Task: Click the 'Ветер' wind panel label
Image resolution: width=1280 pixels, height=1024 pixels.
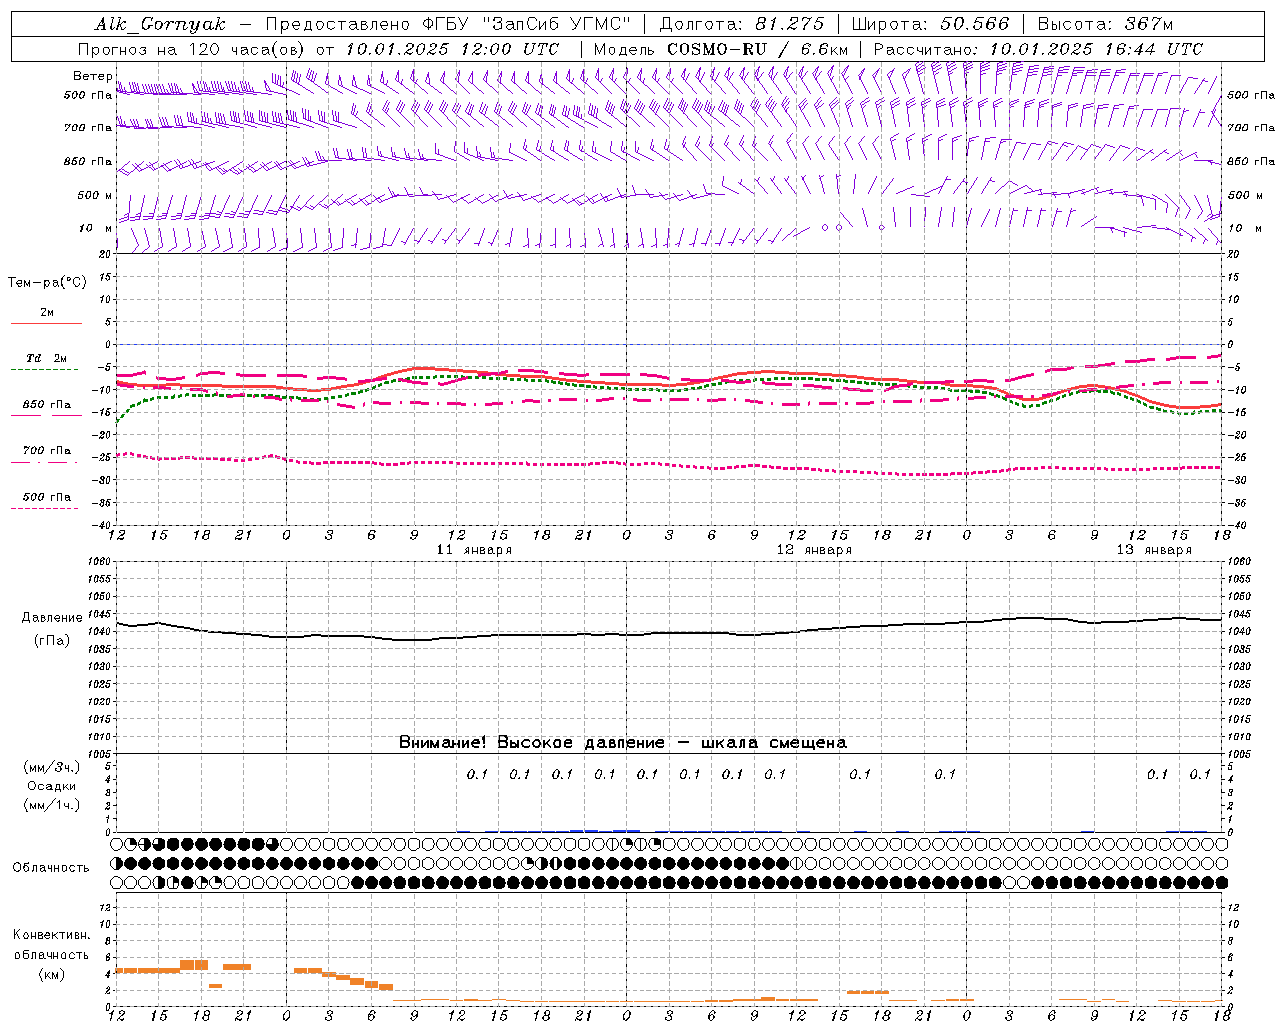Action: coord(92,76)
